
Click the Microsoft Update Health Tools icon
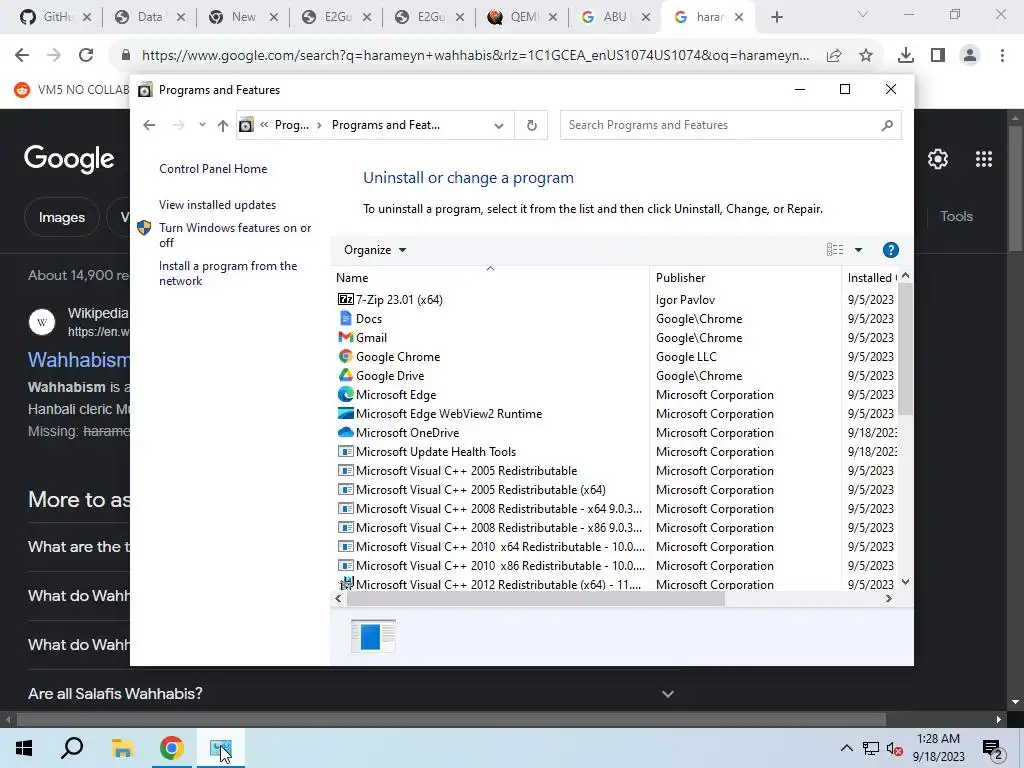pyautogui.click(x=345, y=451)
